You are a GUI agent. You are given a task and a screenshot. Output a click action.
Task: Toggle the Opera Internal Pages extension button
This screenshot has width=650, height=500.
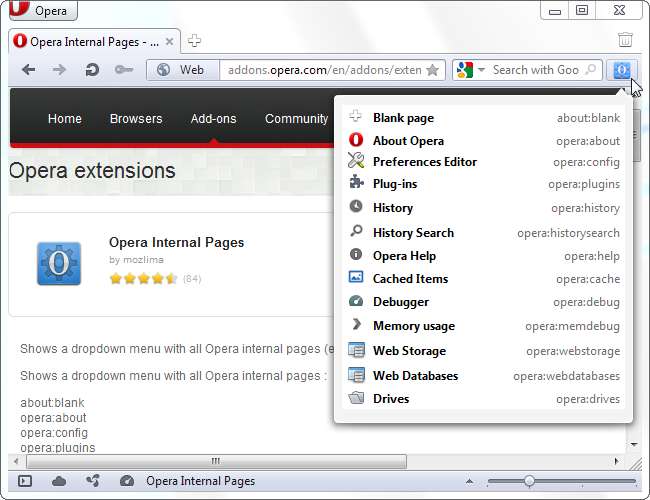(621, 70)
